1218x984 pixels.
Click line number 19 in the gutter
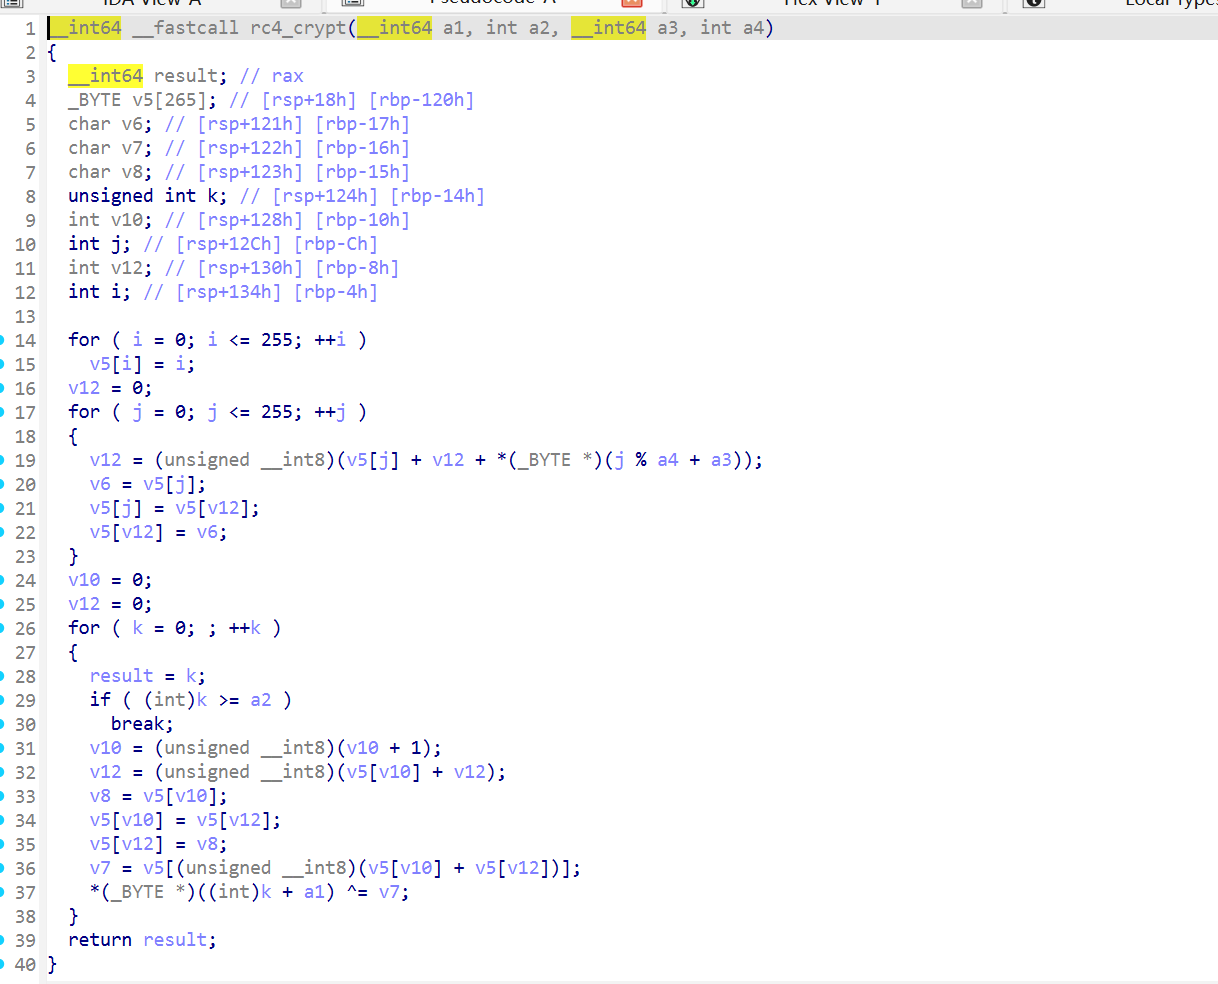coord(25,460)
